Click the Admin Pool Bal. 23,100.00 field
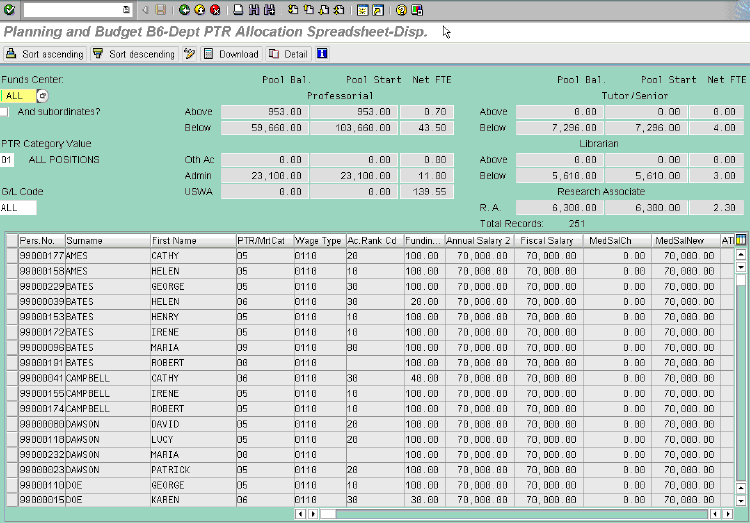Image resolution: width=750 pixels, height=523 pixels. tap(265, 176)
